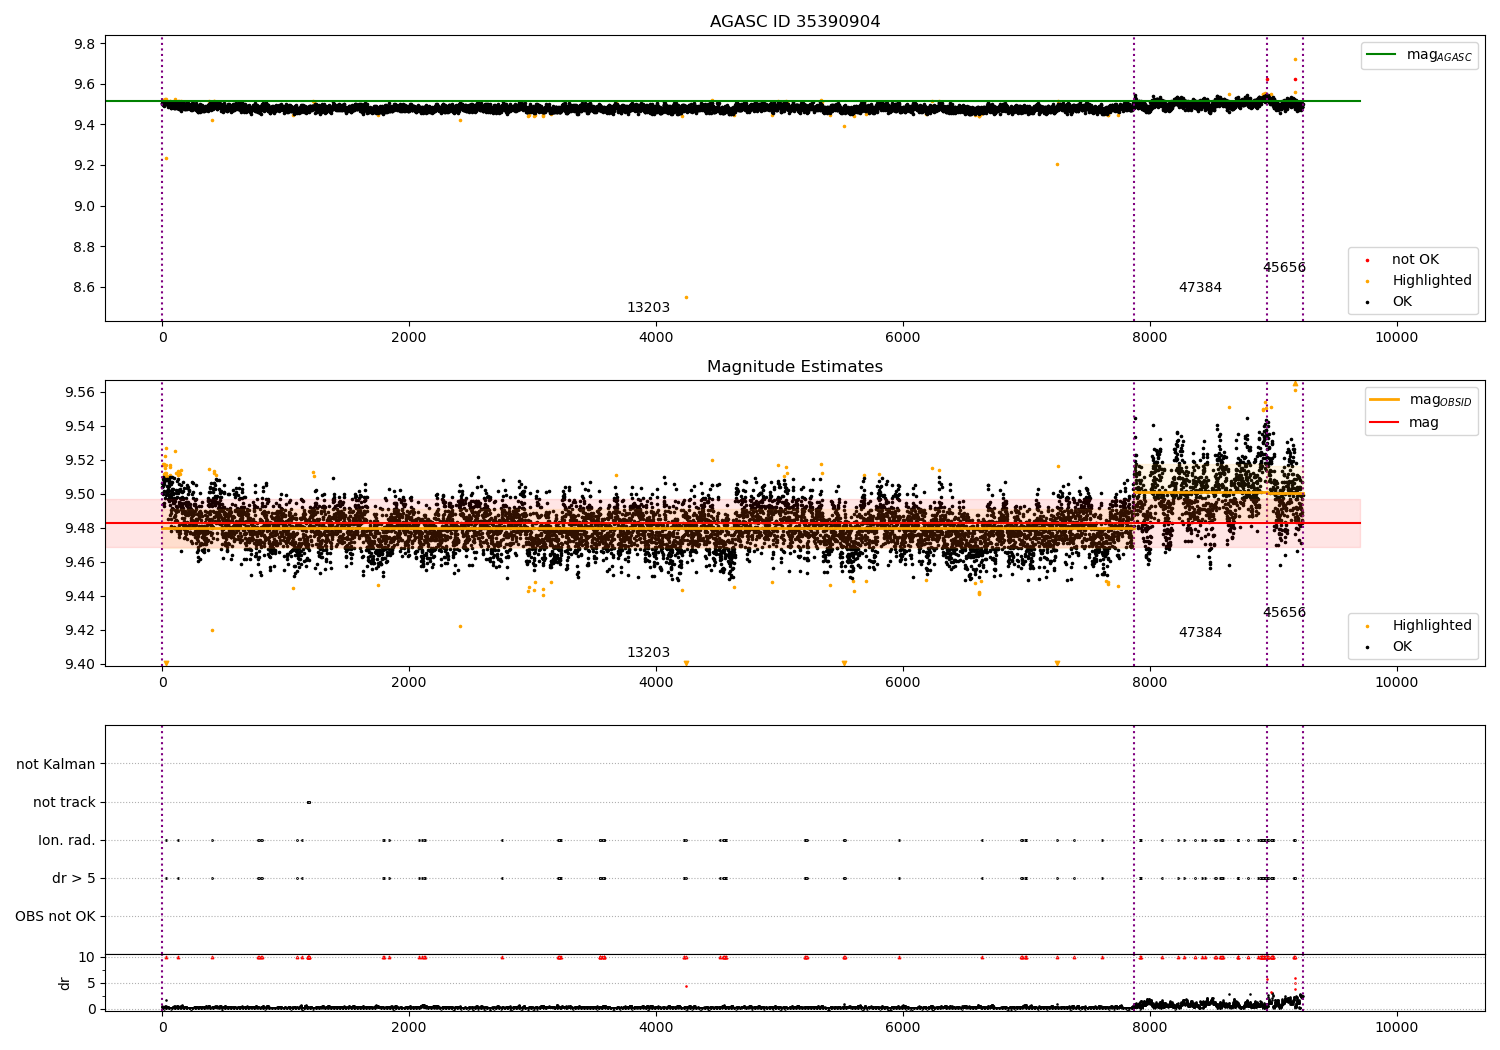Click the green line sample beside mag AGASC
1500x1050 pixels.
(x=1381, y=55)
